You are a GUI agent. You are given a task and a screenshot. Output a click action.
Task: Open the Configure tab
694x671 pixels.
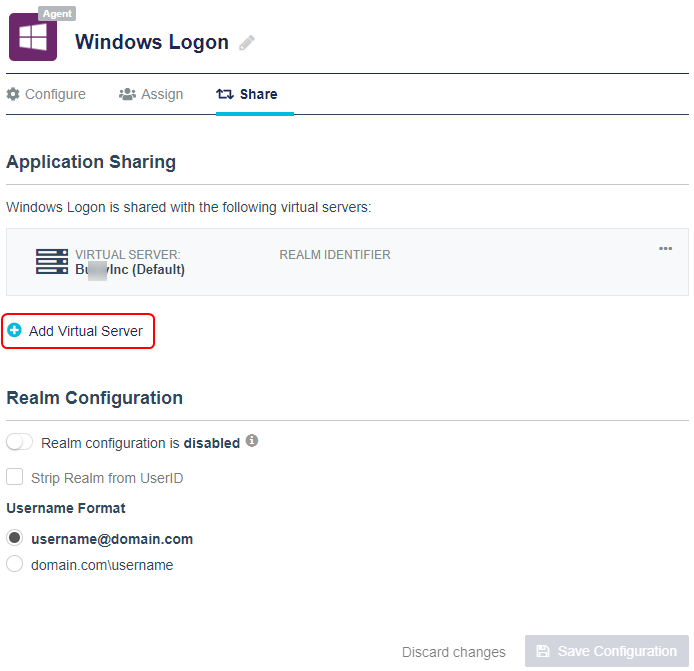tap(46, 94)
